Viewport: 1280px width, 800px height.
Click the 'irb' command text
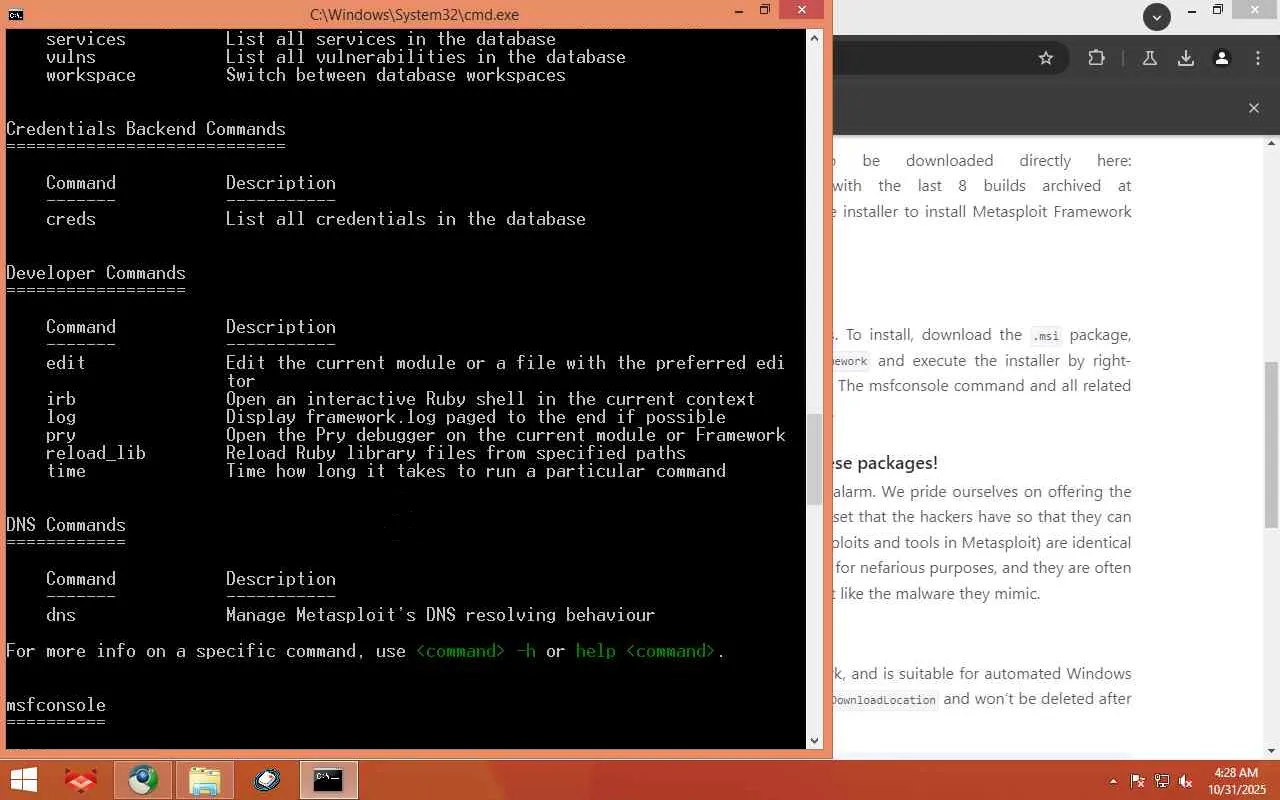point(61,399)
